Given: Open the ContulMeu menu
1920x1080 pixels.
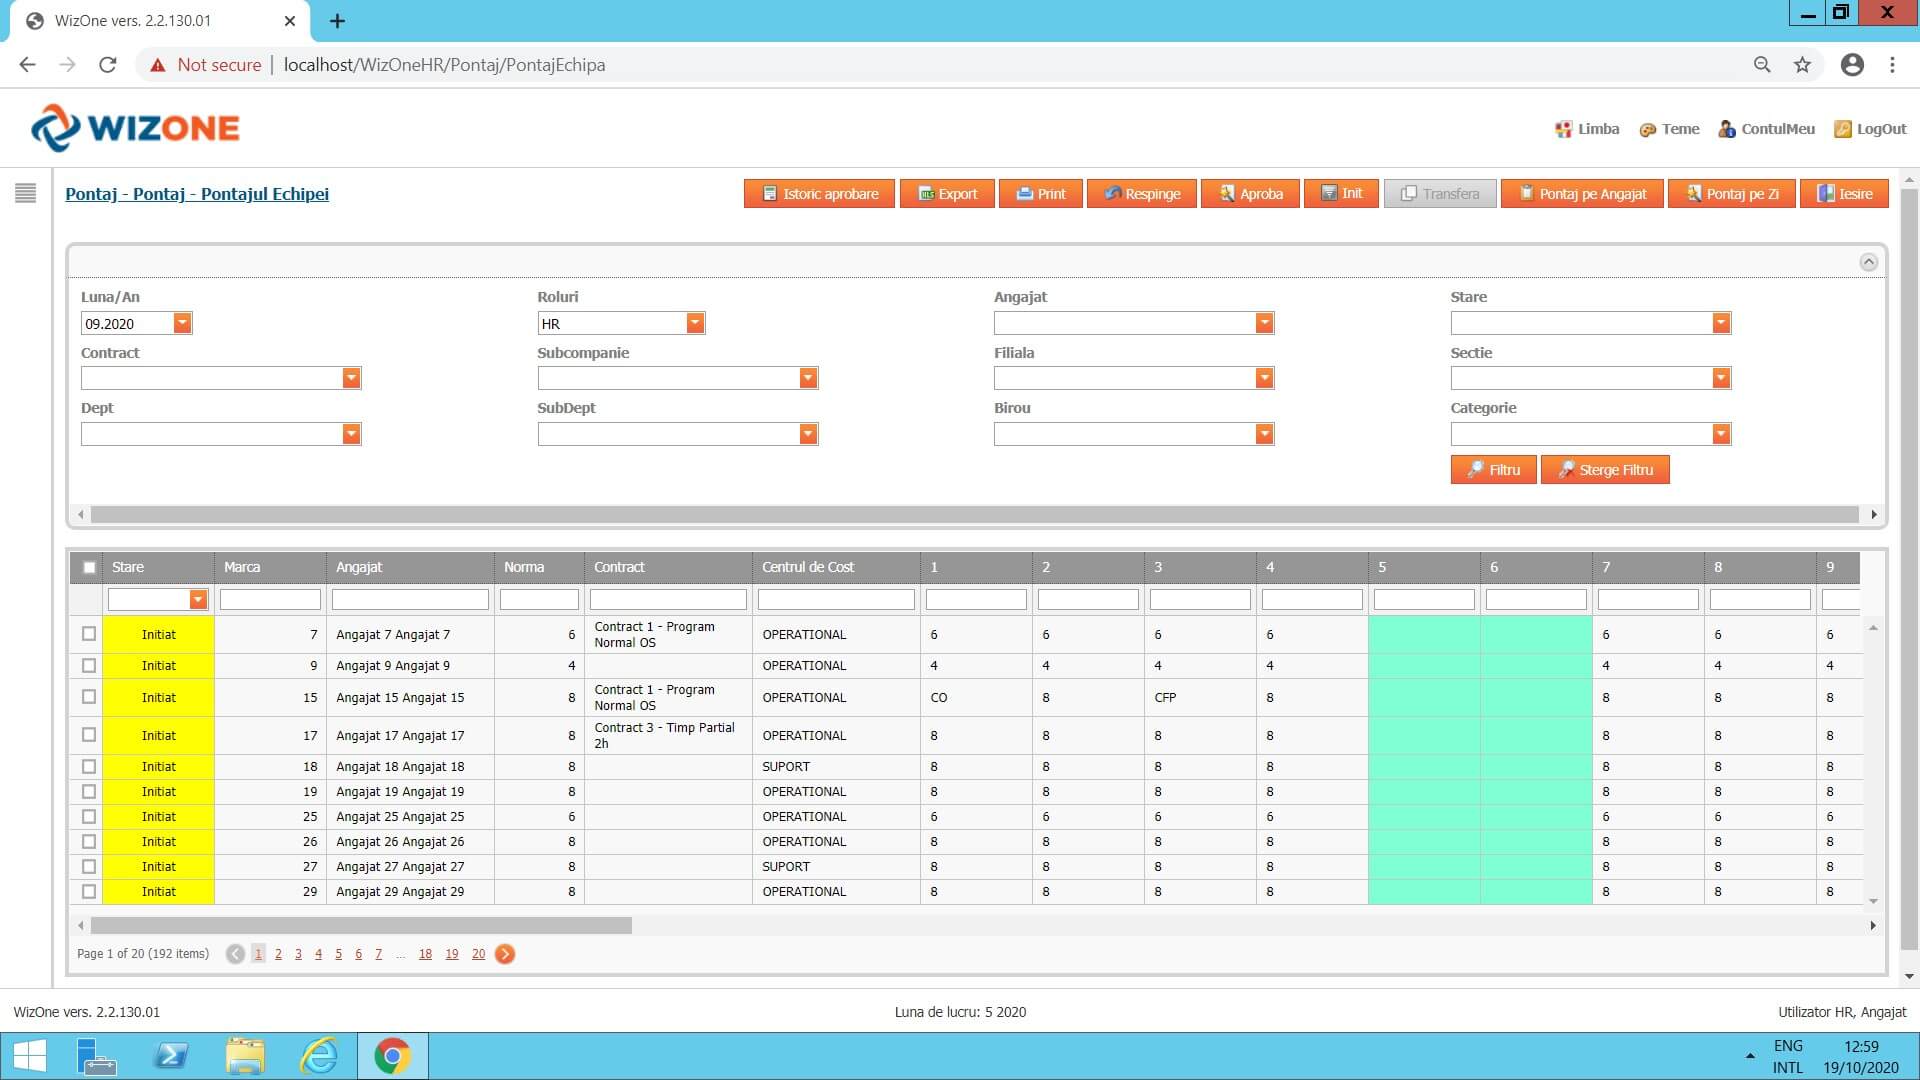Looking at the screenshot, I should [1766, 129].
